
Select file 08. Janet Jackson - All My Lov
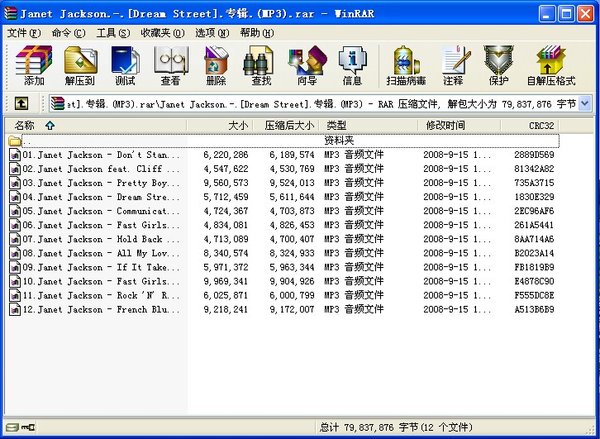pos(101,253)
